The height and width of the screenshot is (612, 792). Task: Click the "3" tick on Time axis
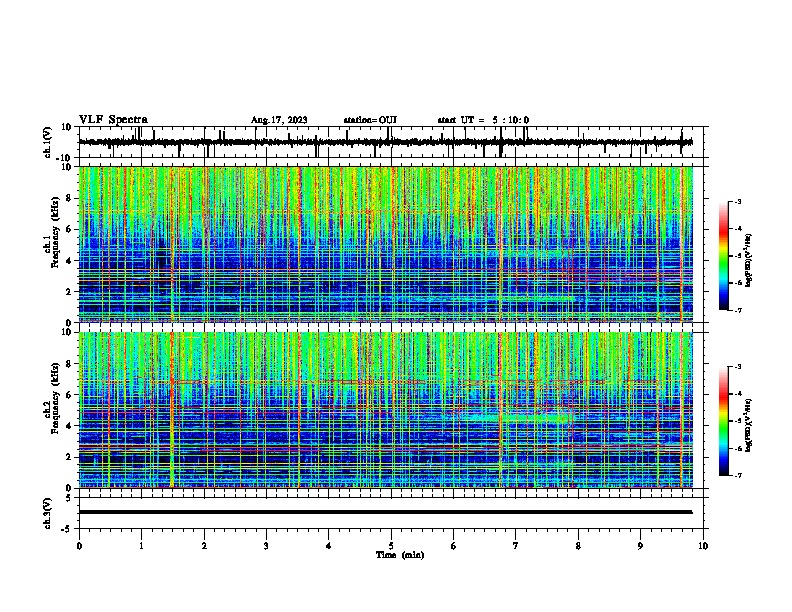coord(266,546)
